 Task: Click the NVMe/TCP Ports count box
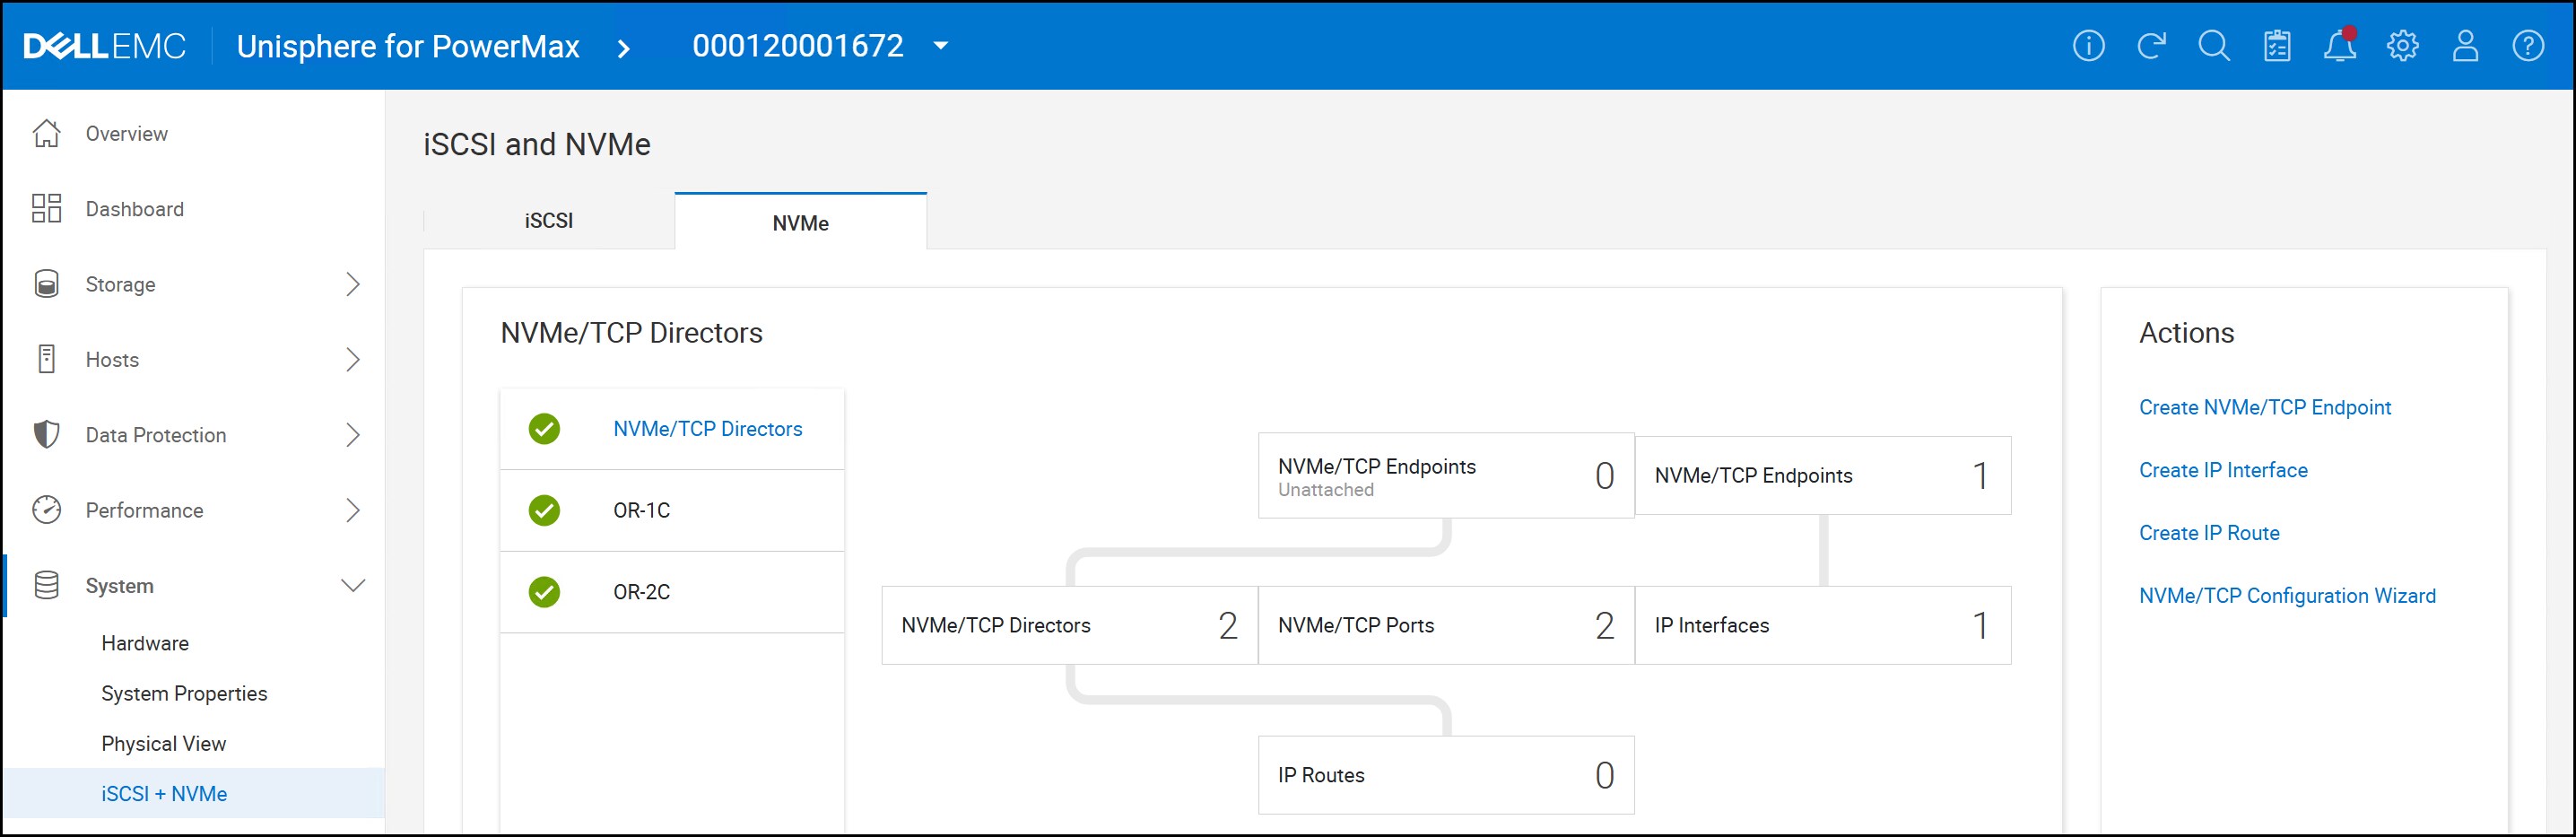click(x=1446, y=625)
